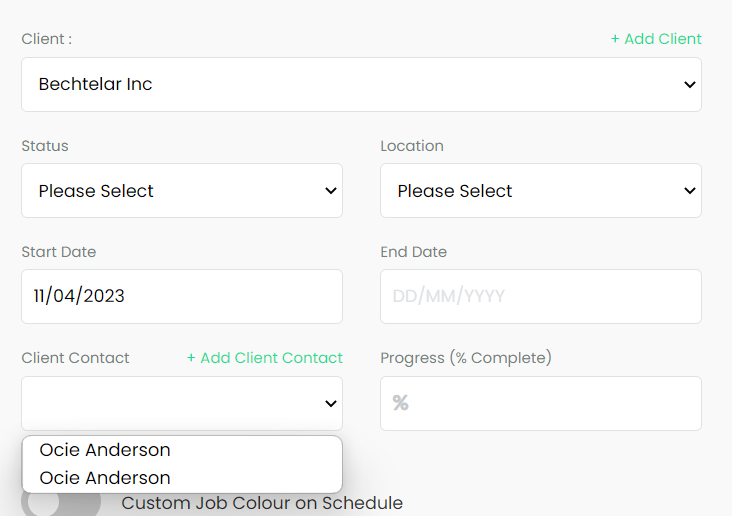Click the chevron arrow in Location dropdown
The height and width of the screenshot is (516, 732).
690,191
